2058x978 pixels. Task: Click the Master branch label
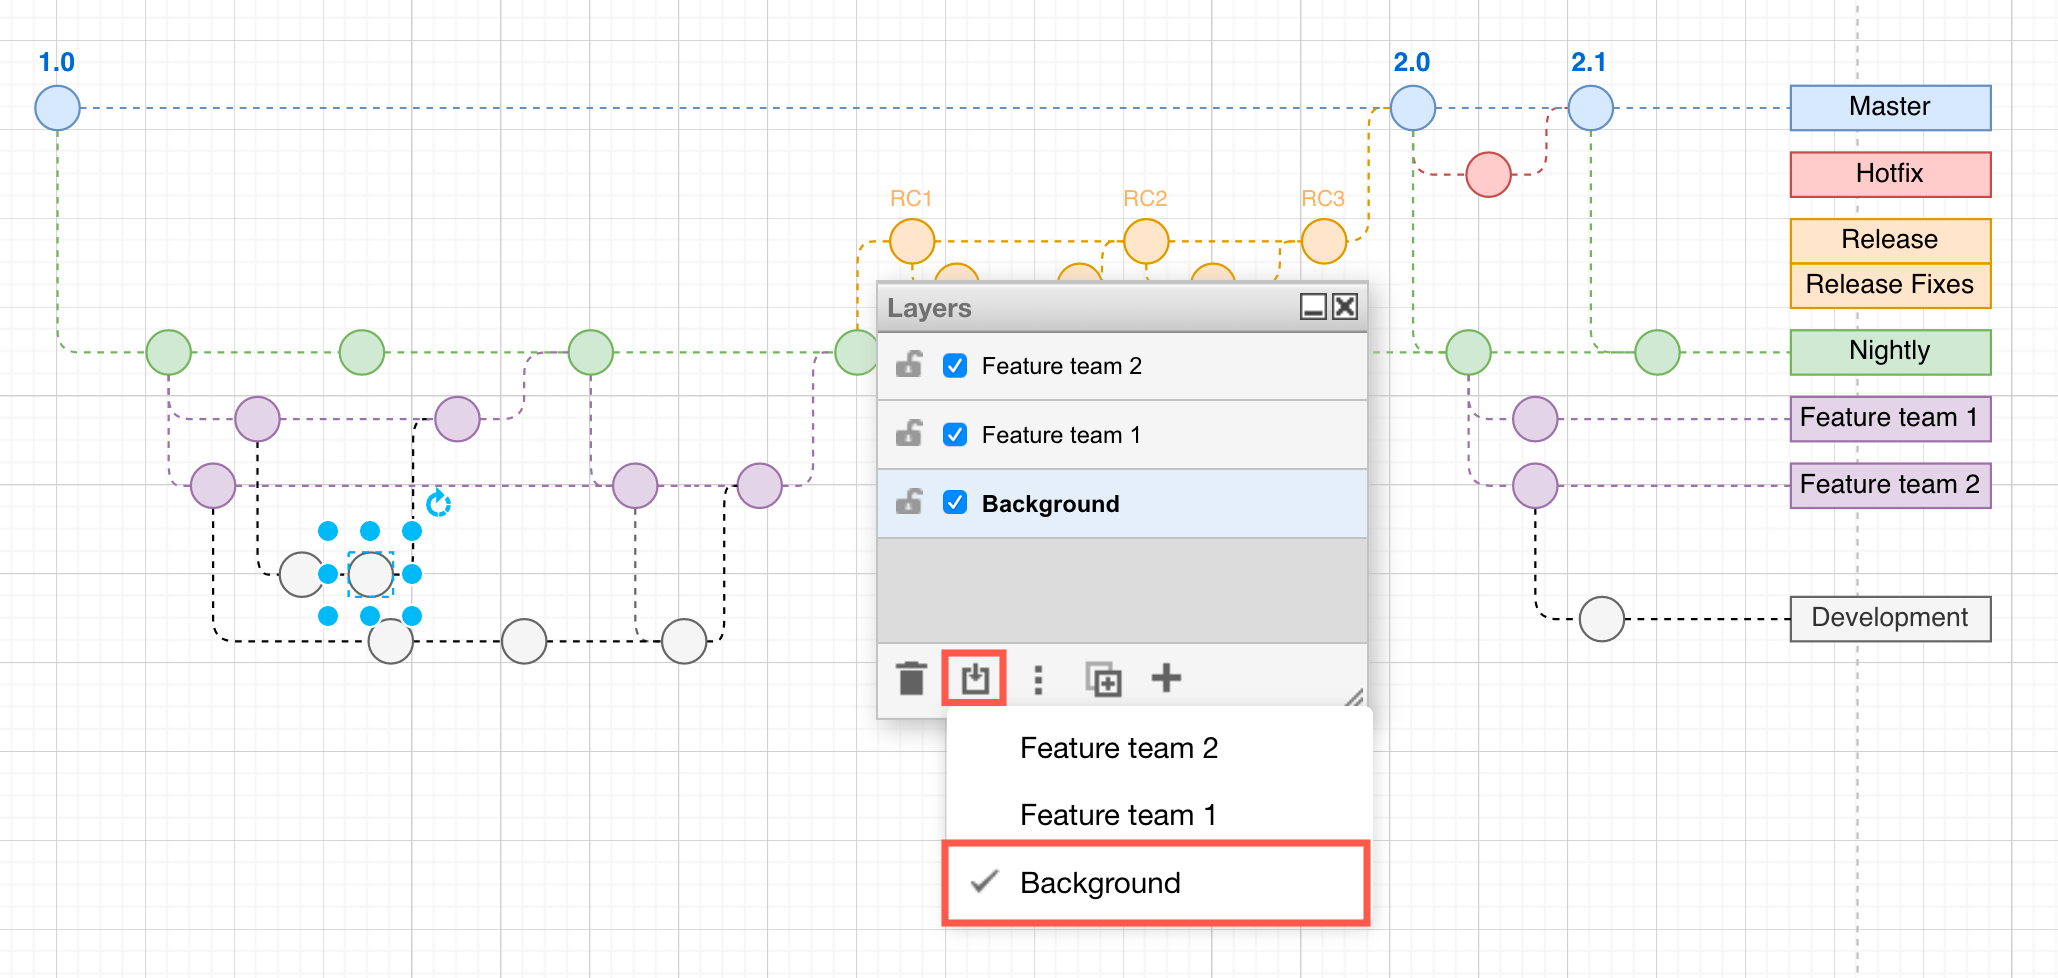point(1889,107)
